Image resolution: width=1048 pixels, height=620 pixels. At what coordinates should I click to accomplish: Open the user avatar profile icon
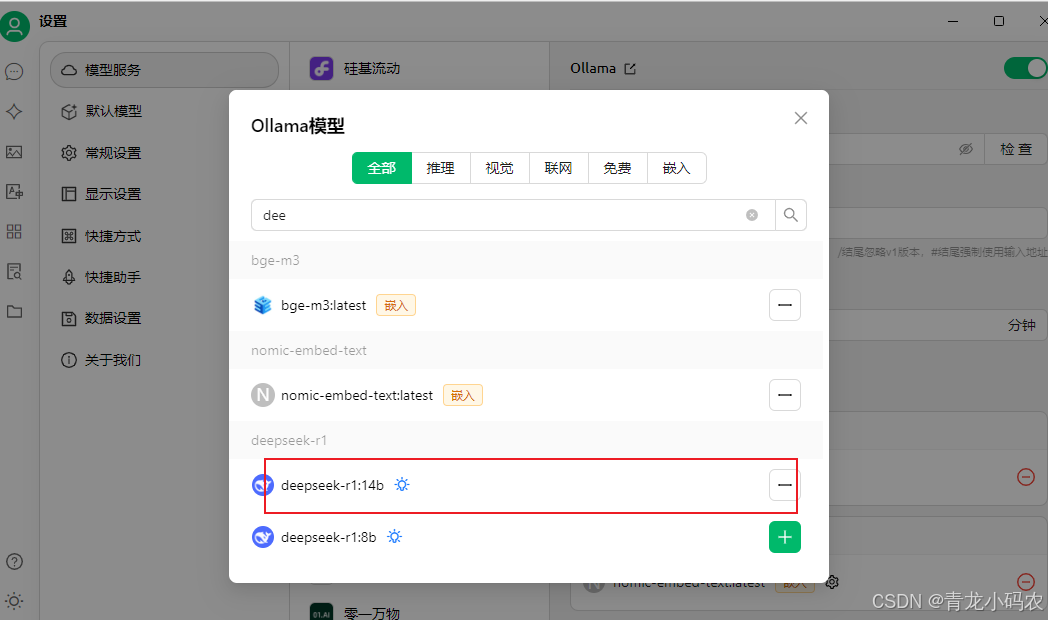tap(14, 26)
